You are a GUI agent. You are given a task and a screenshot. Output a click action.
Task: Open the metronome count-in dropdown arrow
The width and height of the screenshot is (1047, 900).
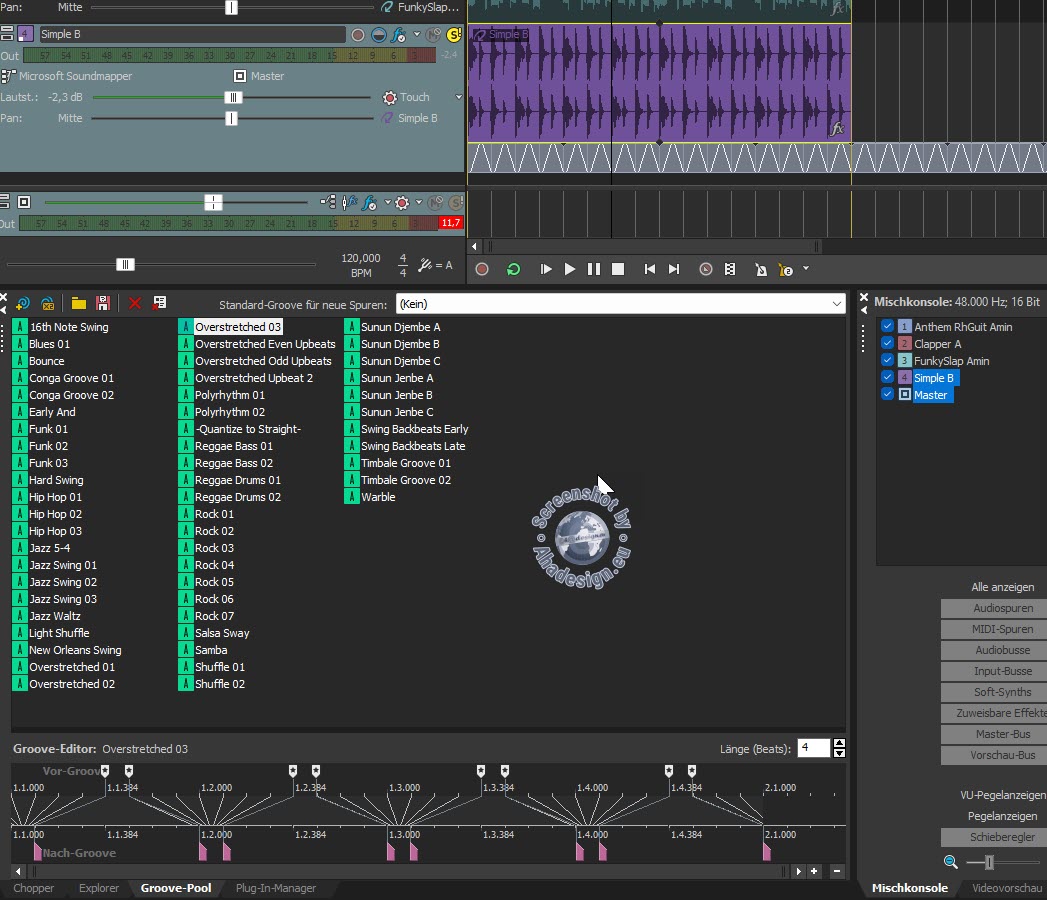[806, 268]
